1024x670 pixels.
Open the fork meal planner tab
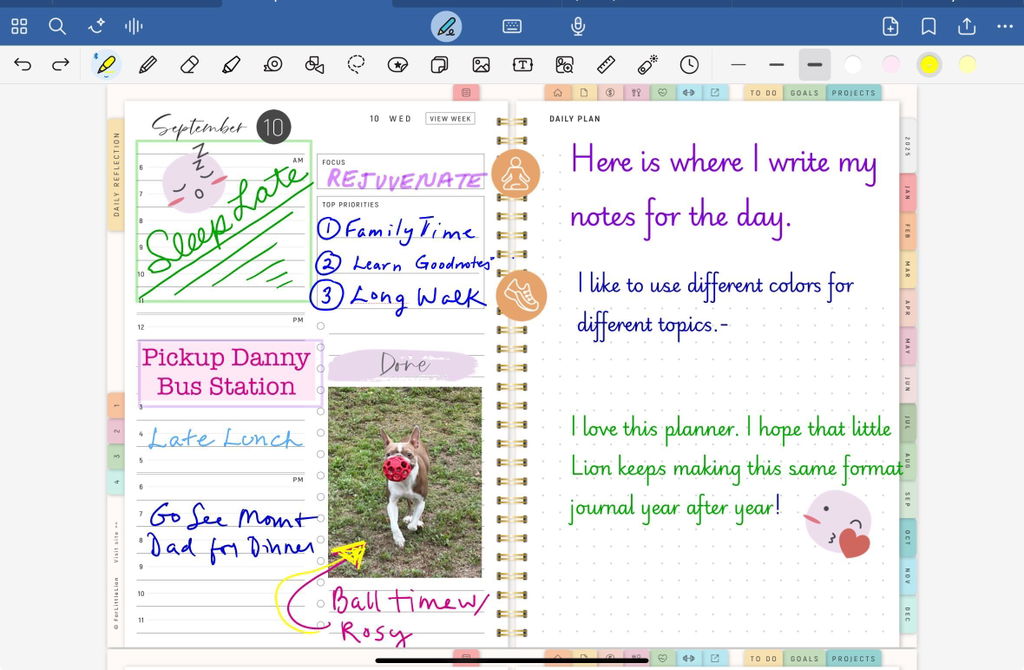pos(636,93)
